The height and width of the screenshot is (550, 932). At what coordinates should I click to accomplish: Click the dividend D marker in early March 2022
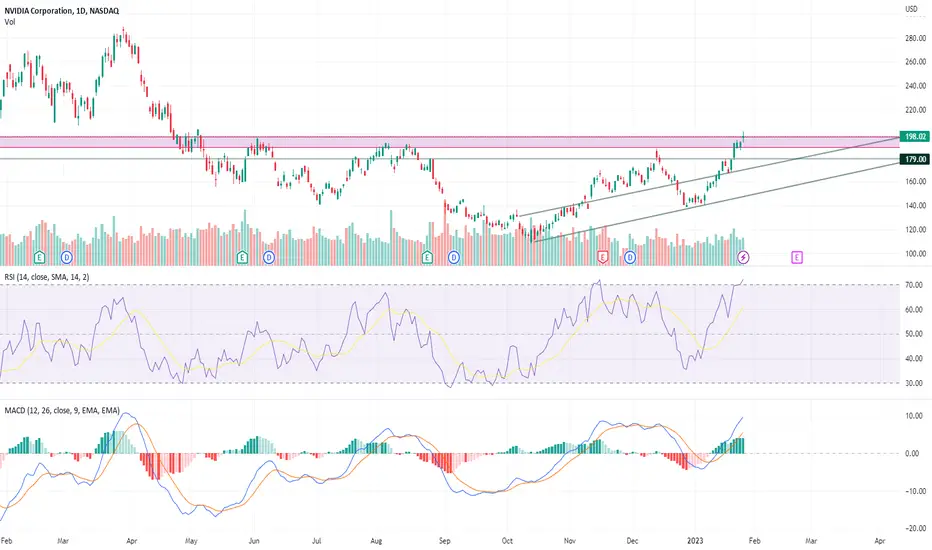tap(67, 257)
